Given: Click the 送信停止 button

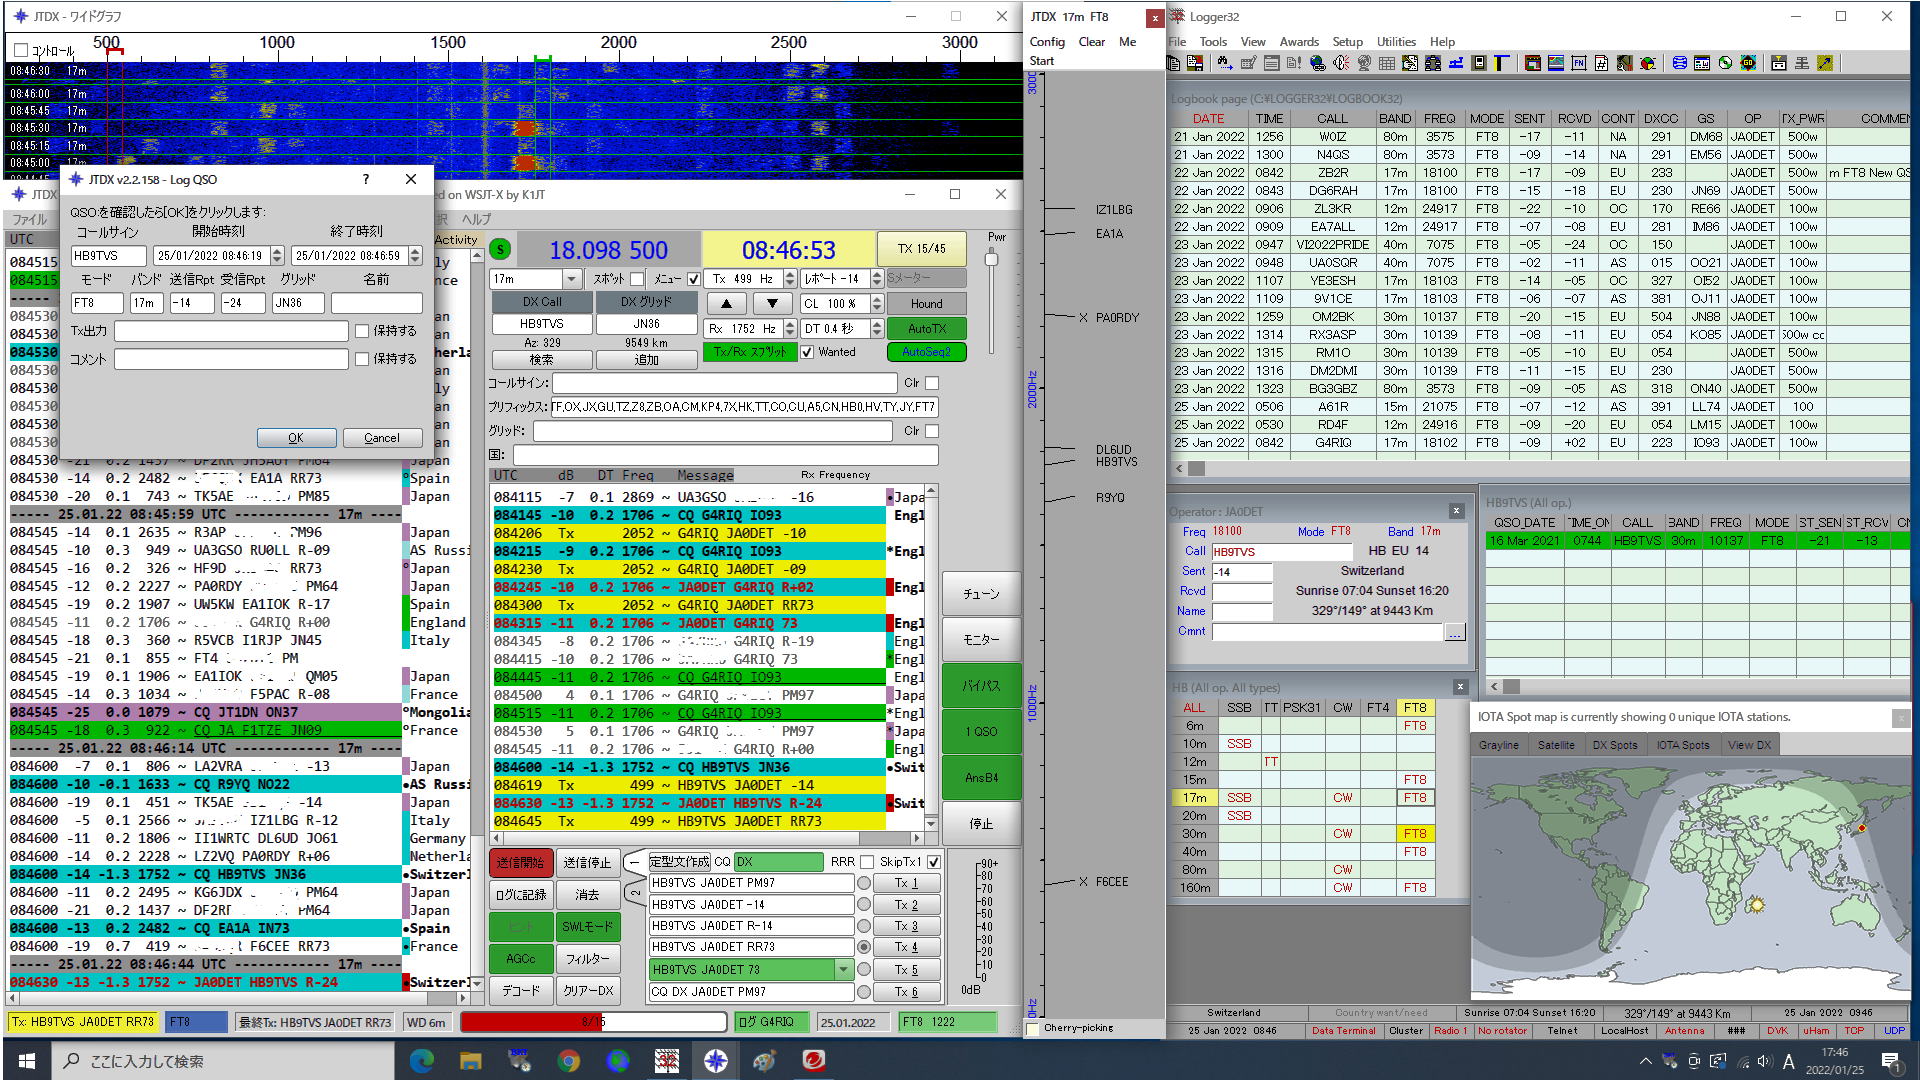Looking at the screenshot, I should click(587, 862).
